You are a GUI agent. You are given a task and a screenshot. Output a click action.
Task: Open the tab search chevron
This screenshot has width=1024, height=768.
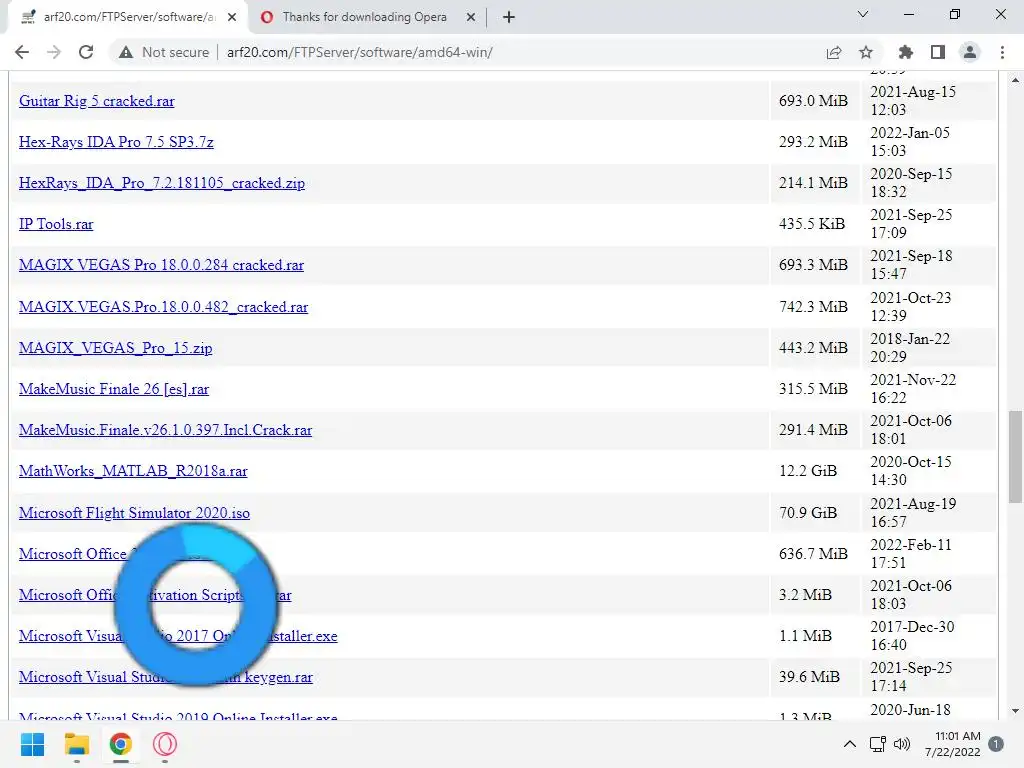[863, 14]
